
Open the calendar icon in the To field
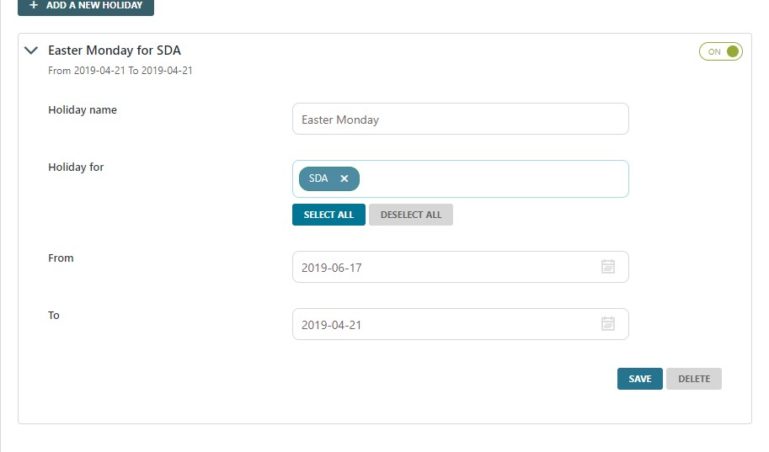pyautogui.click(x=607, y=324)
